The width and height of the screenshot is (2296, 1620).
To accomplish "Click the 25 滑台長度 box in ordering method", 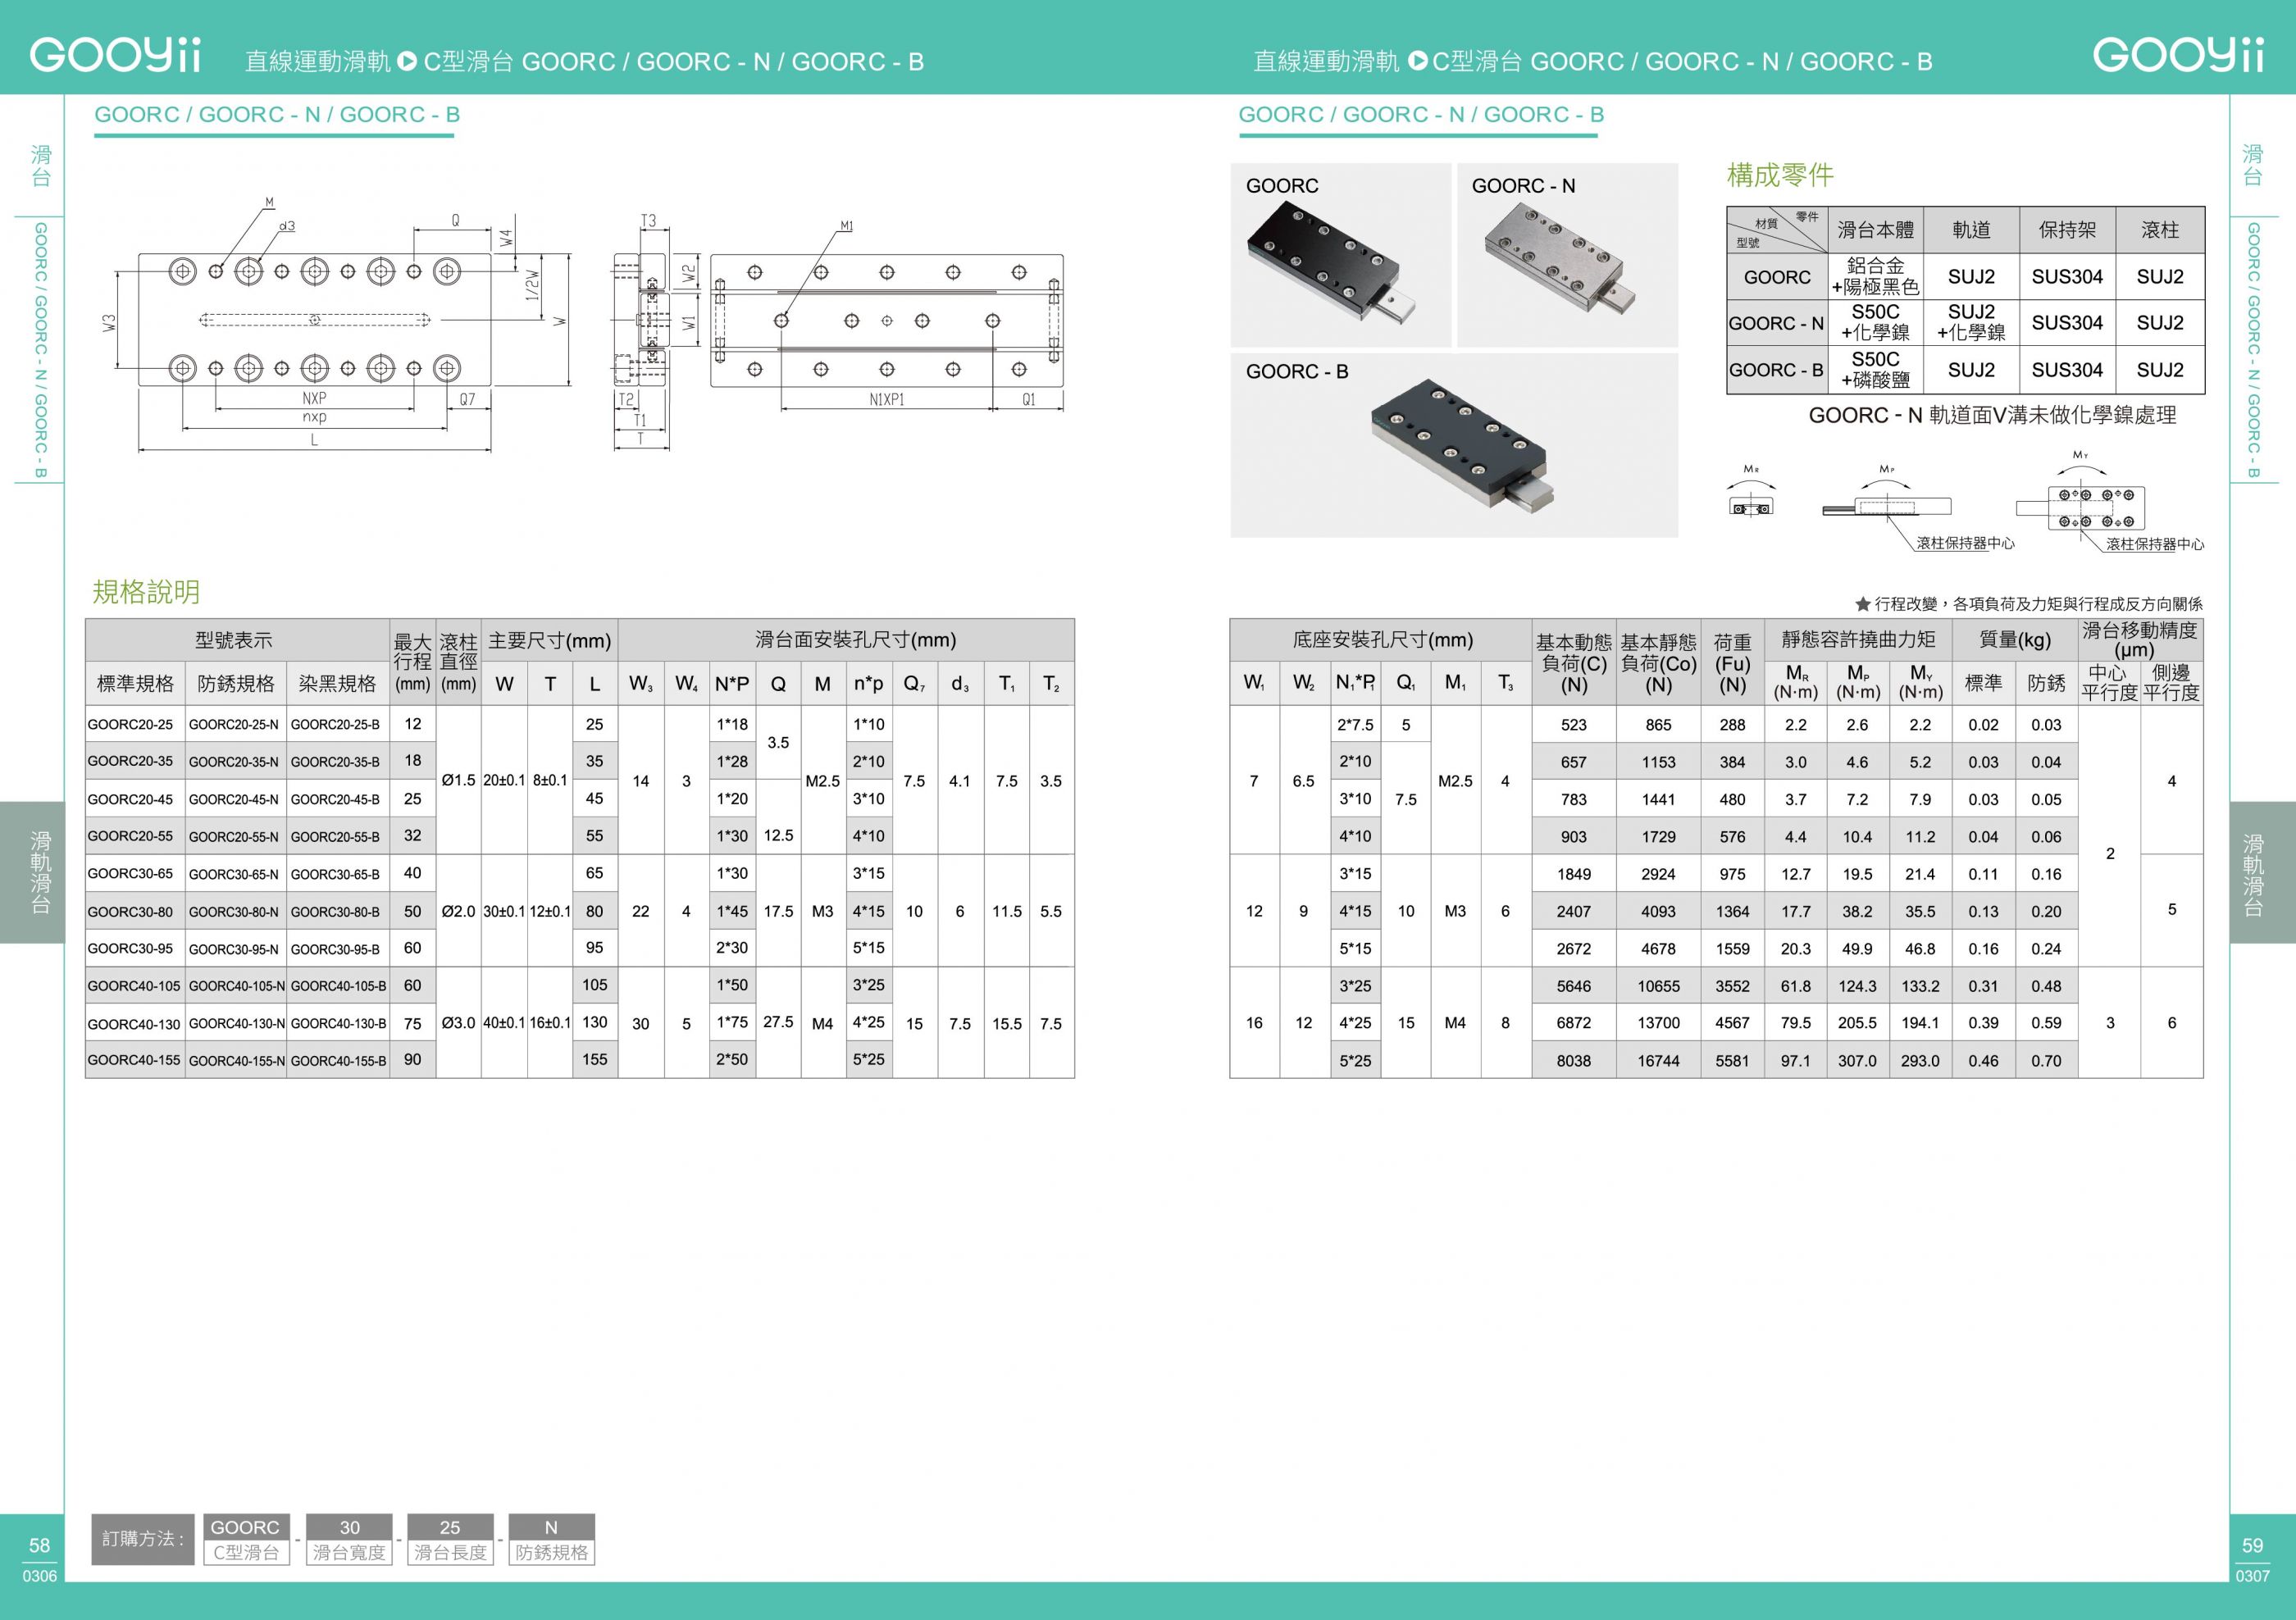I will click(x=451, y=1539).
